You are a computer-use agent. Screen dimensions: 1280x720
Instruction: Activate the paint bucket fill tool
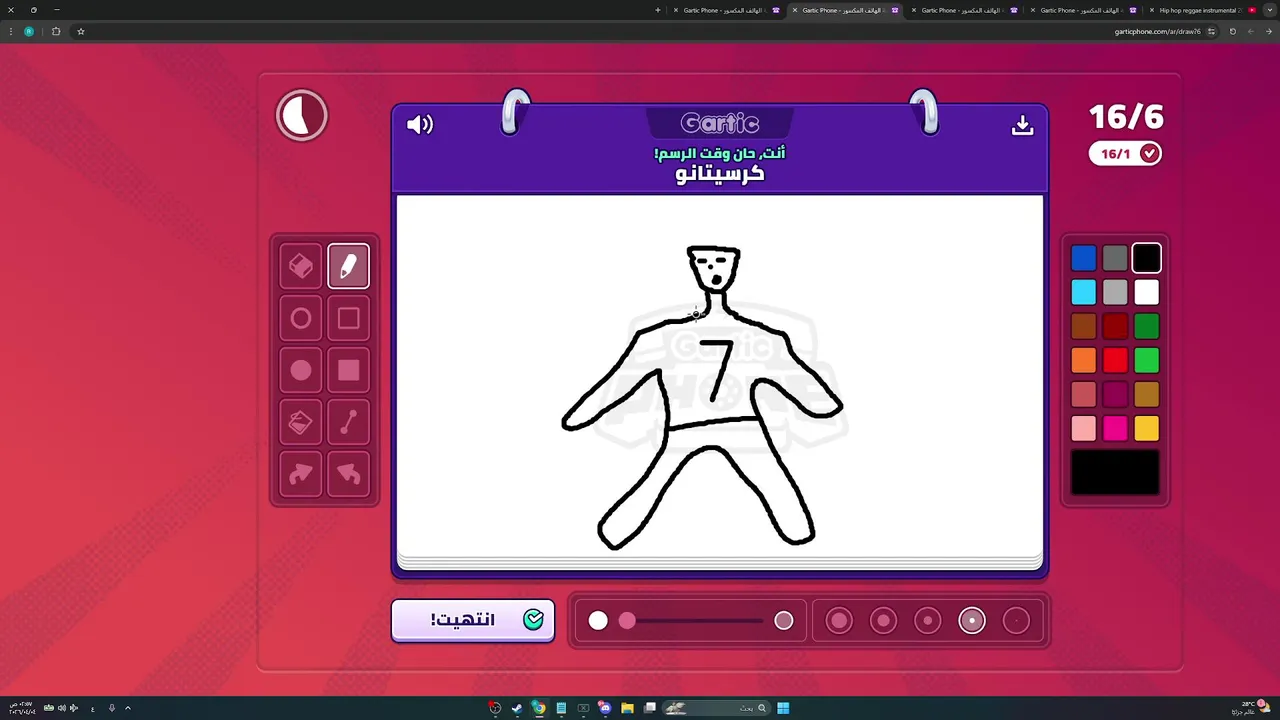coord(301,422)
